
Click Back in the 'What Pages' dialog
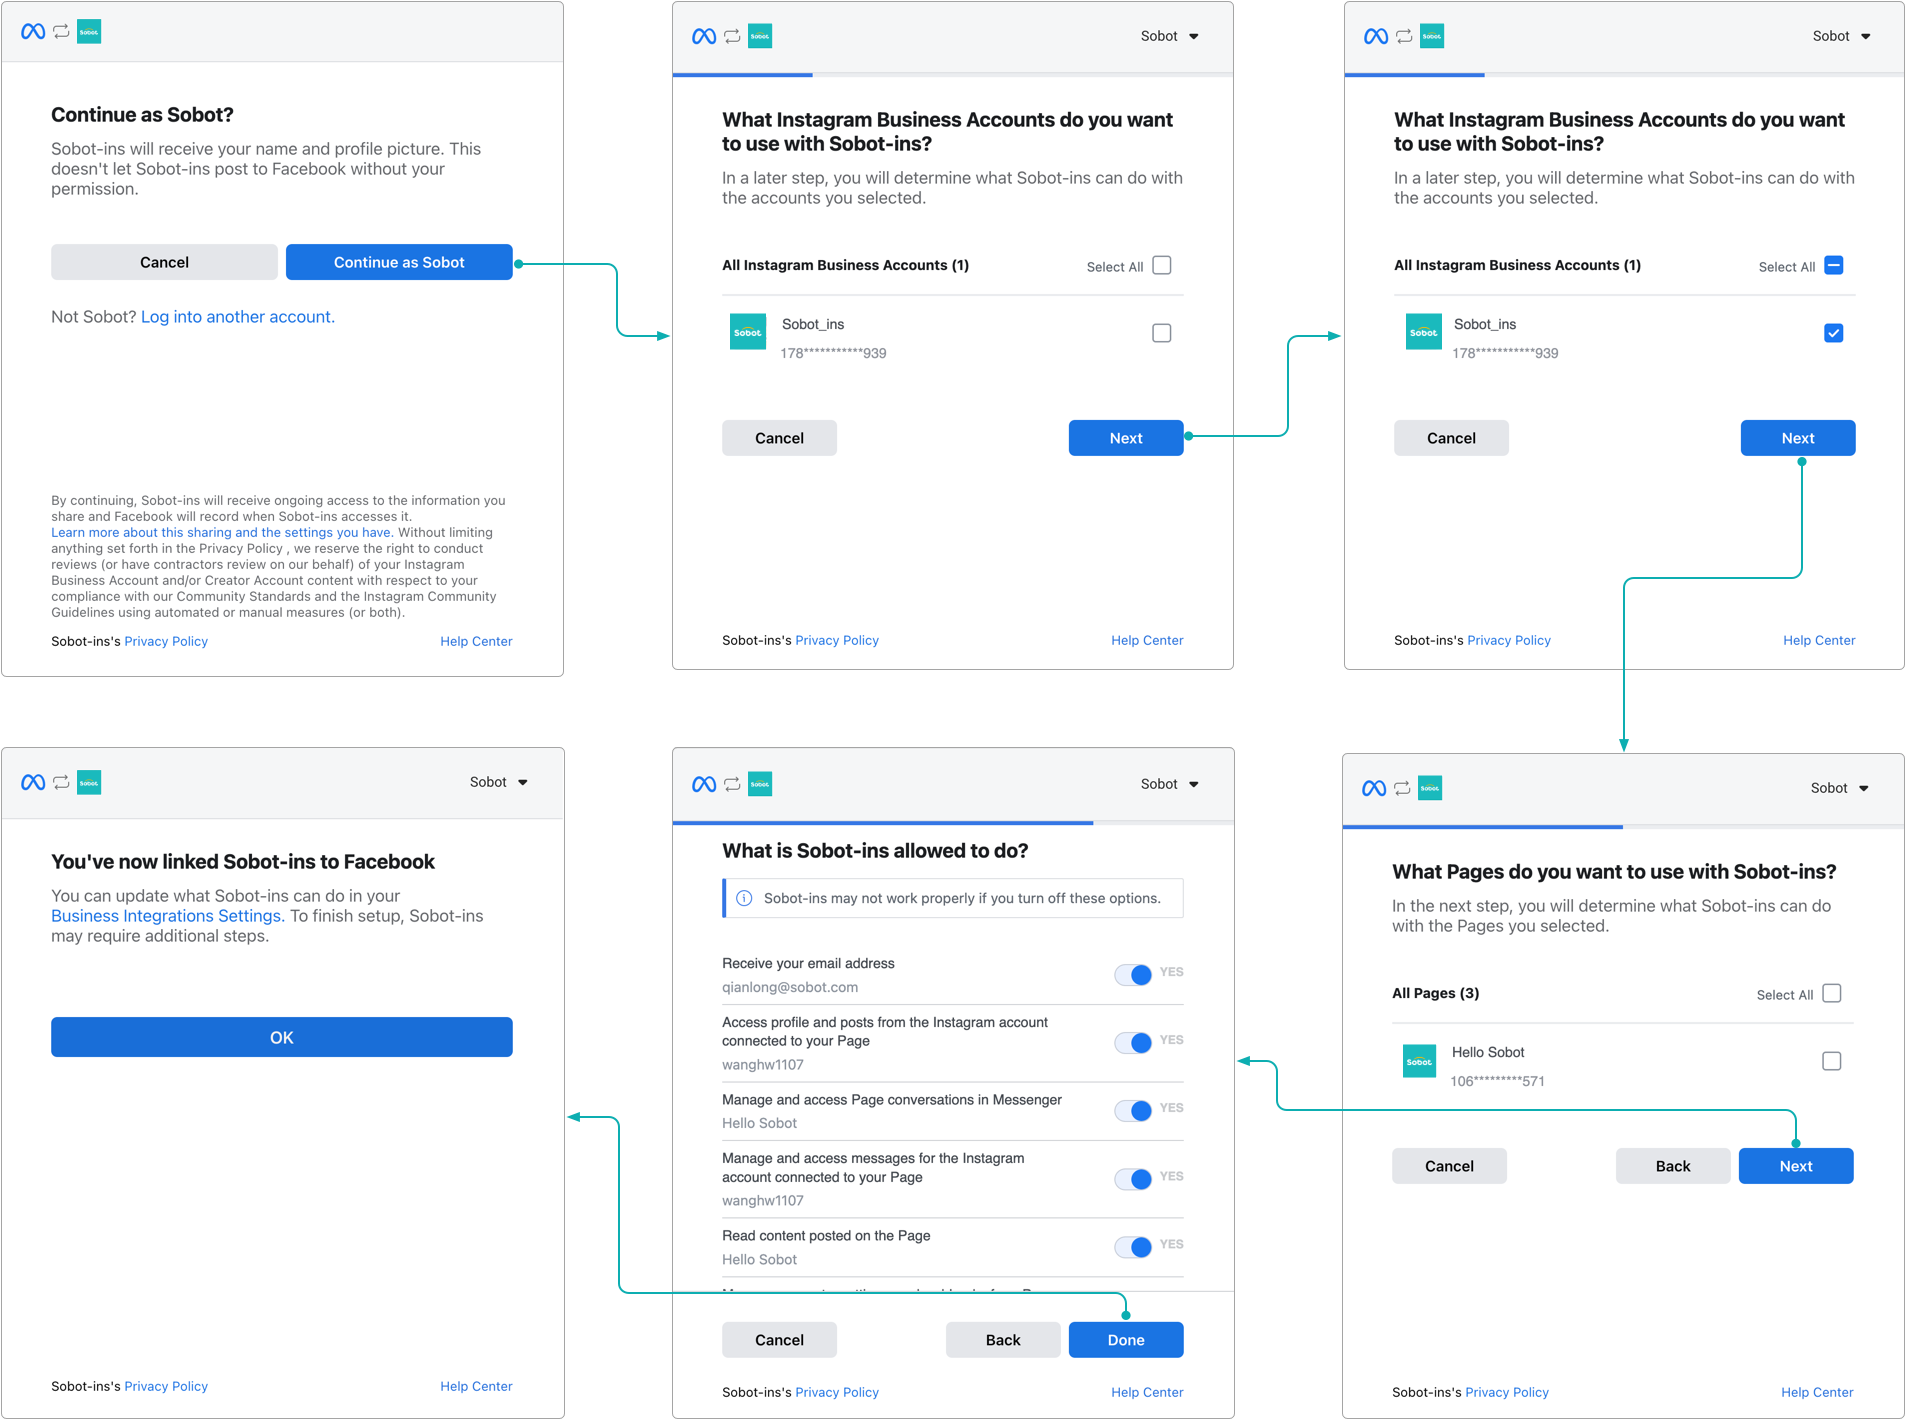1673,1166
